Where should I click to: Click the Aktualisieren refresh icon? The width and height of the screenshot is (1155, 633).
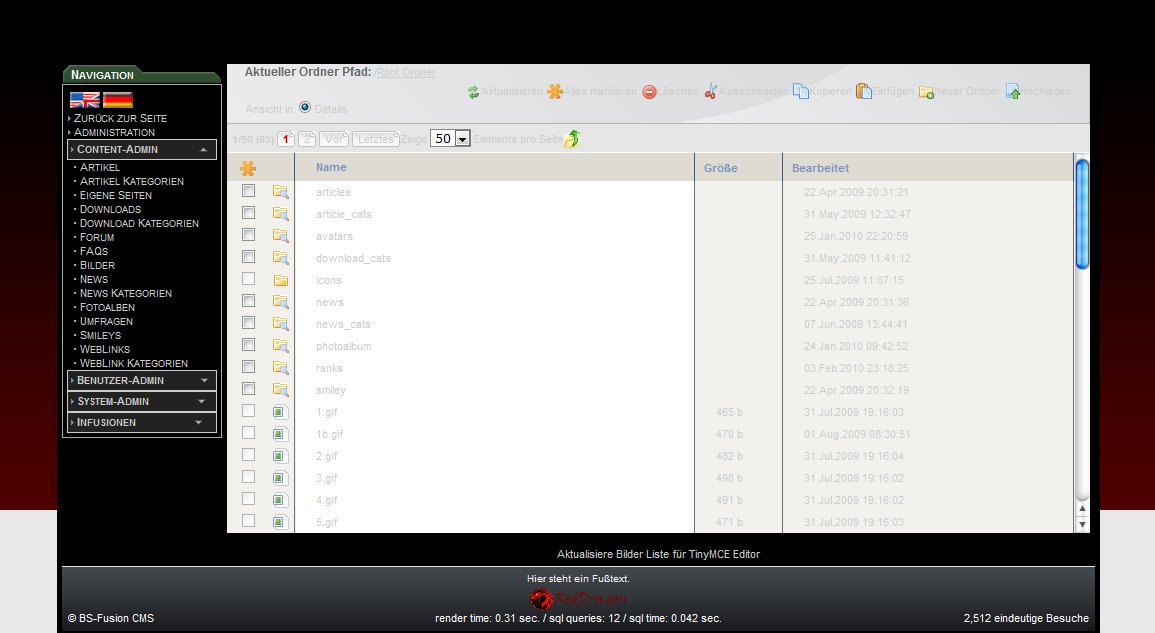coord(474,92)
